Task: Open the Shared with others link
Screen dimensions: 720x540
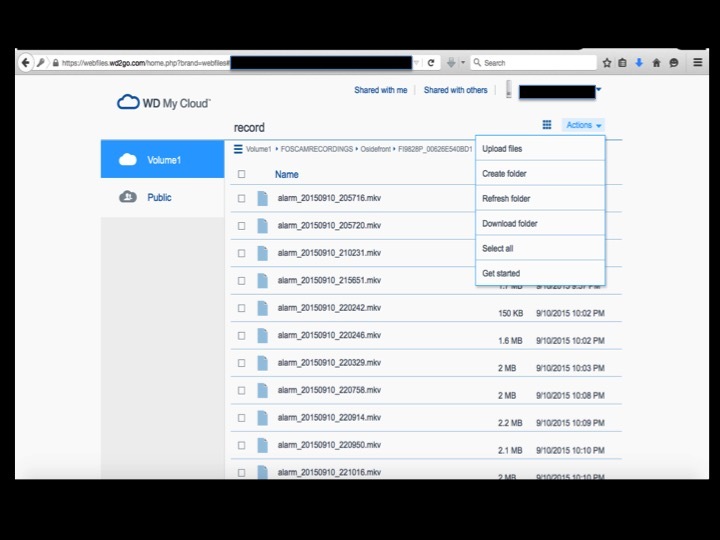Action: (456, 90)
